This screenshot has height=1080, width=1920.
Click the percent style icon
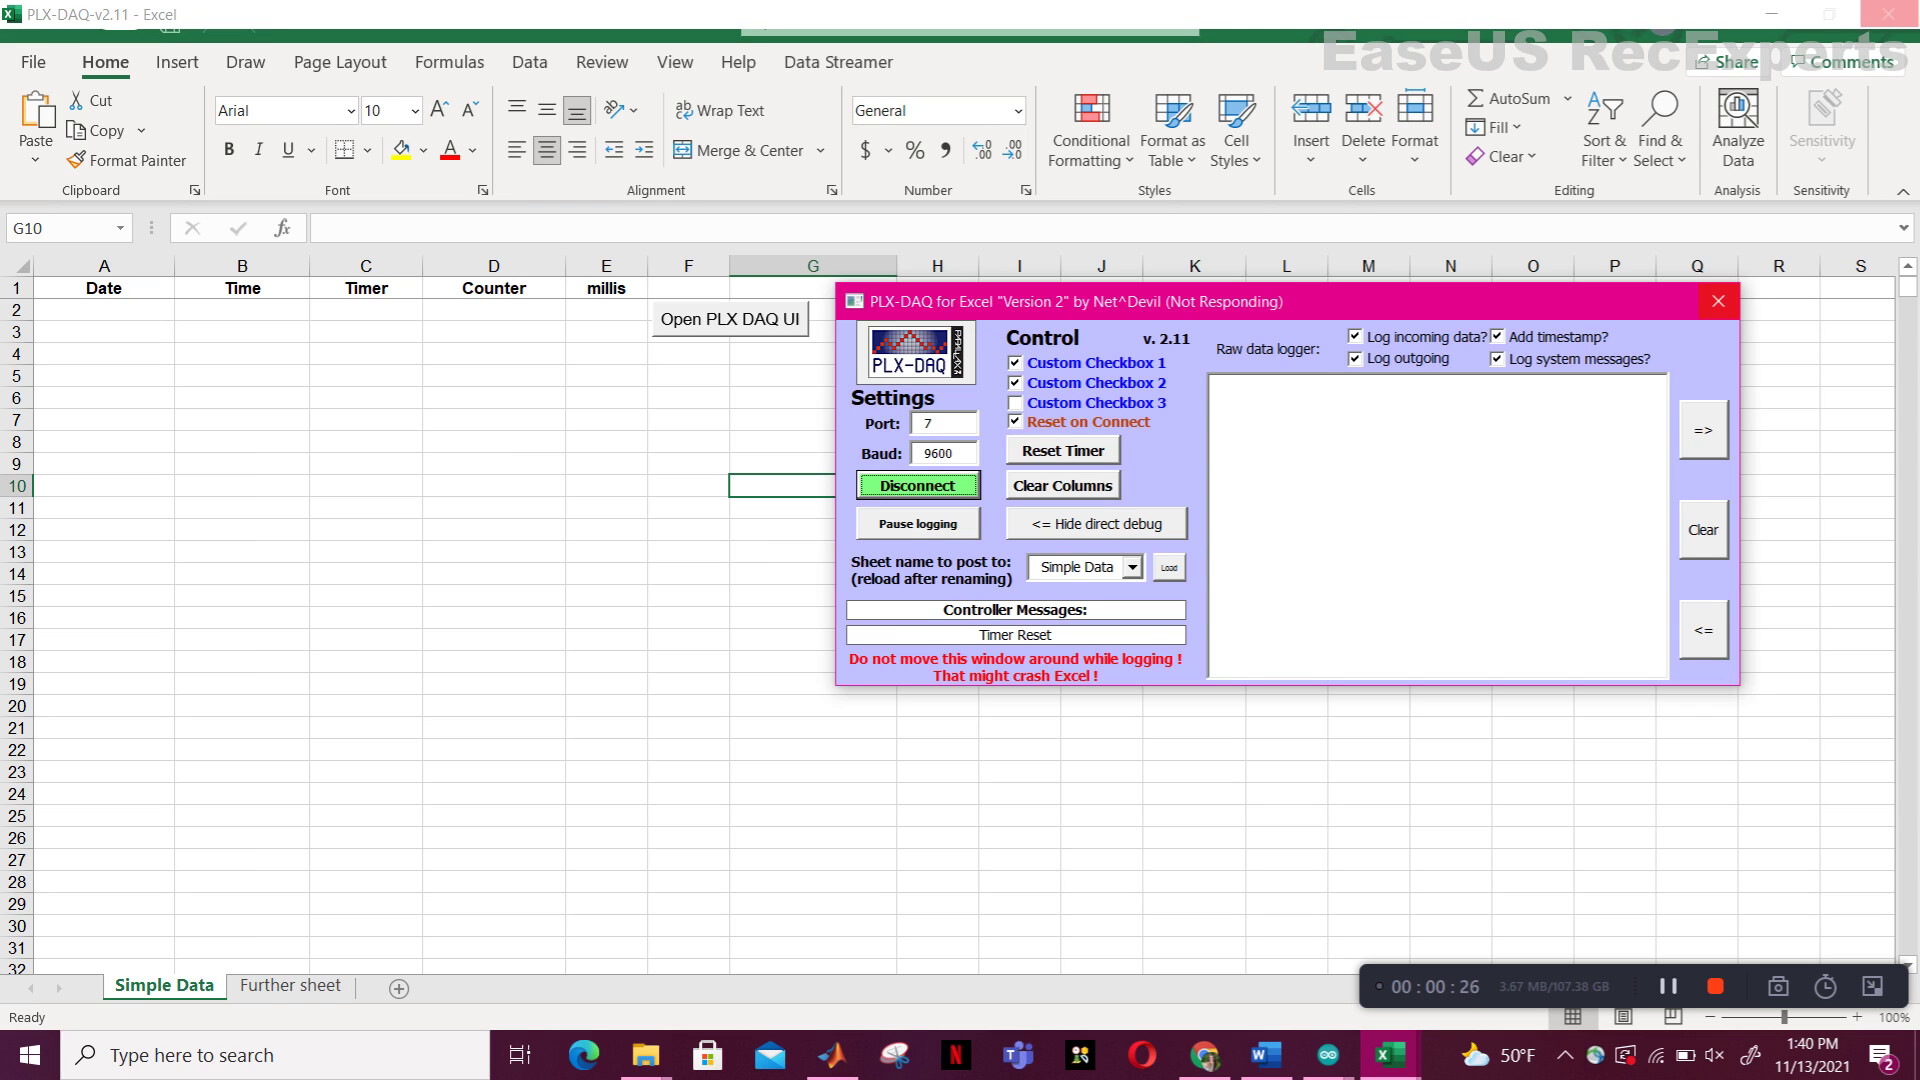914,150
